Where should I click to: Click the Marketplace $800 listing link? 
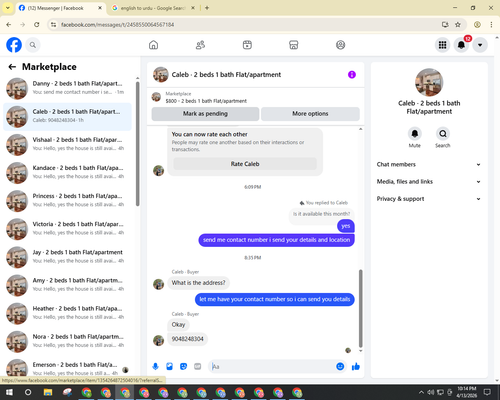coord(206,101)
